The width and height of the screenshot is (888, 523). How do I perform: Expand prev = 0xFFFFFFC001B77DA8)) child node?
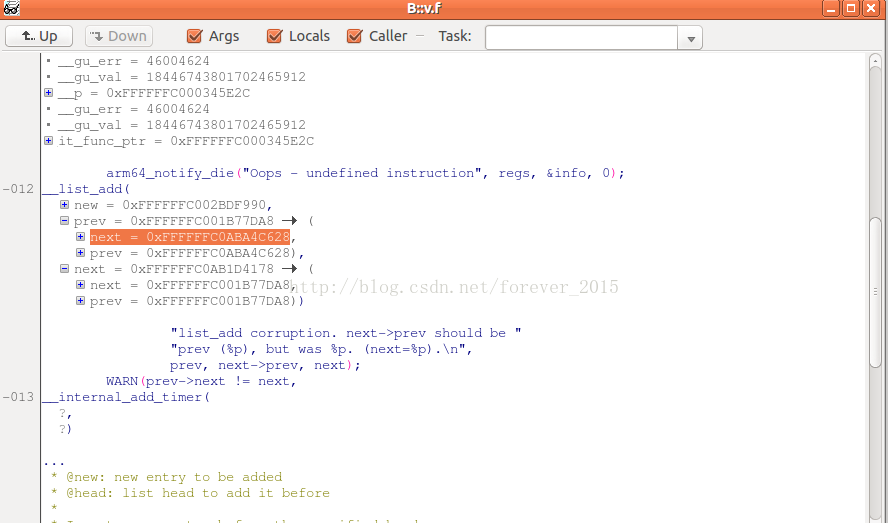(80, 300)
